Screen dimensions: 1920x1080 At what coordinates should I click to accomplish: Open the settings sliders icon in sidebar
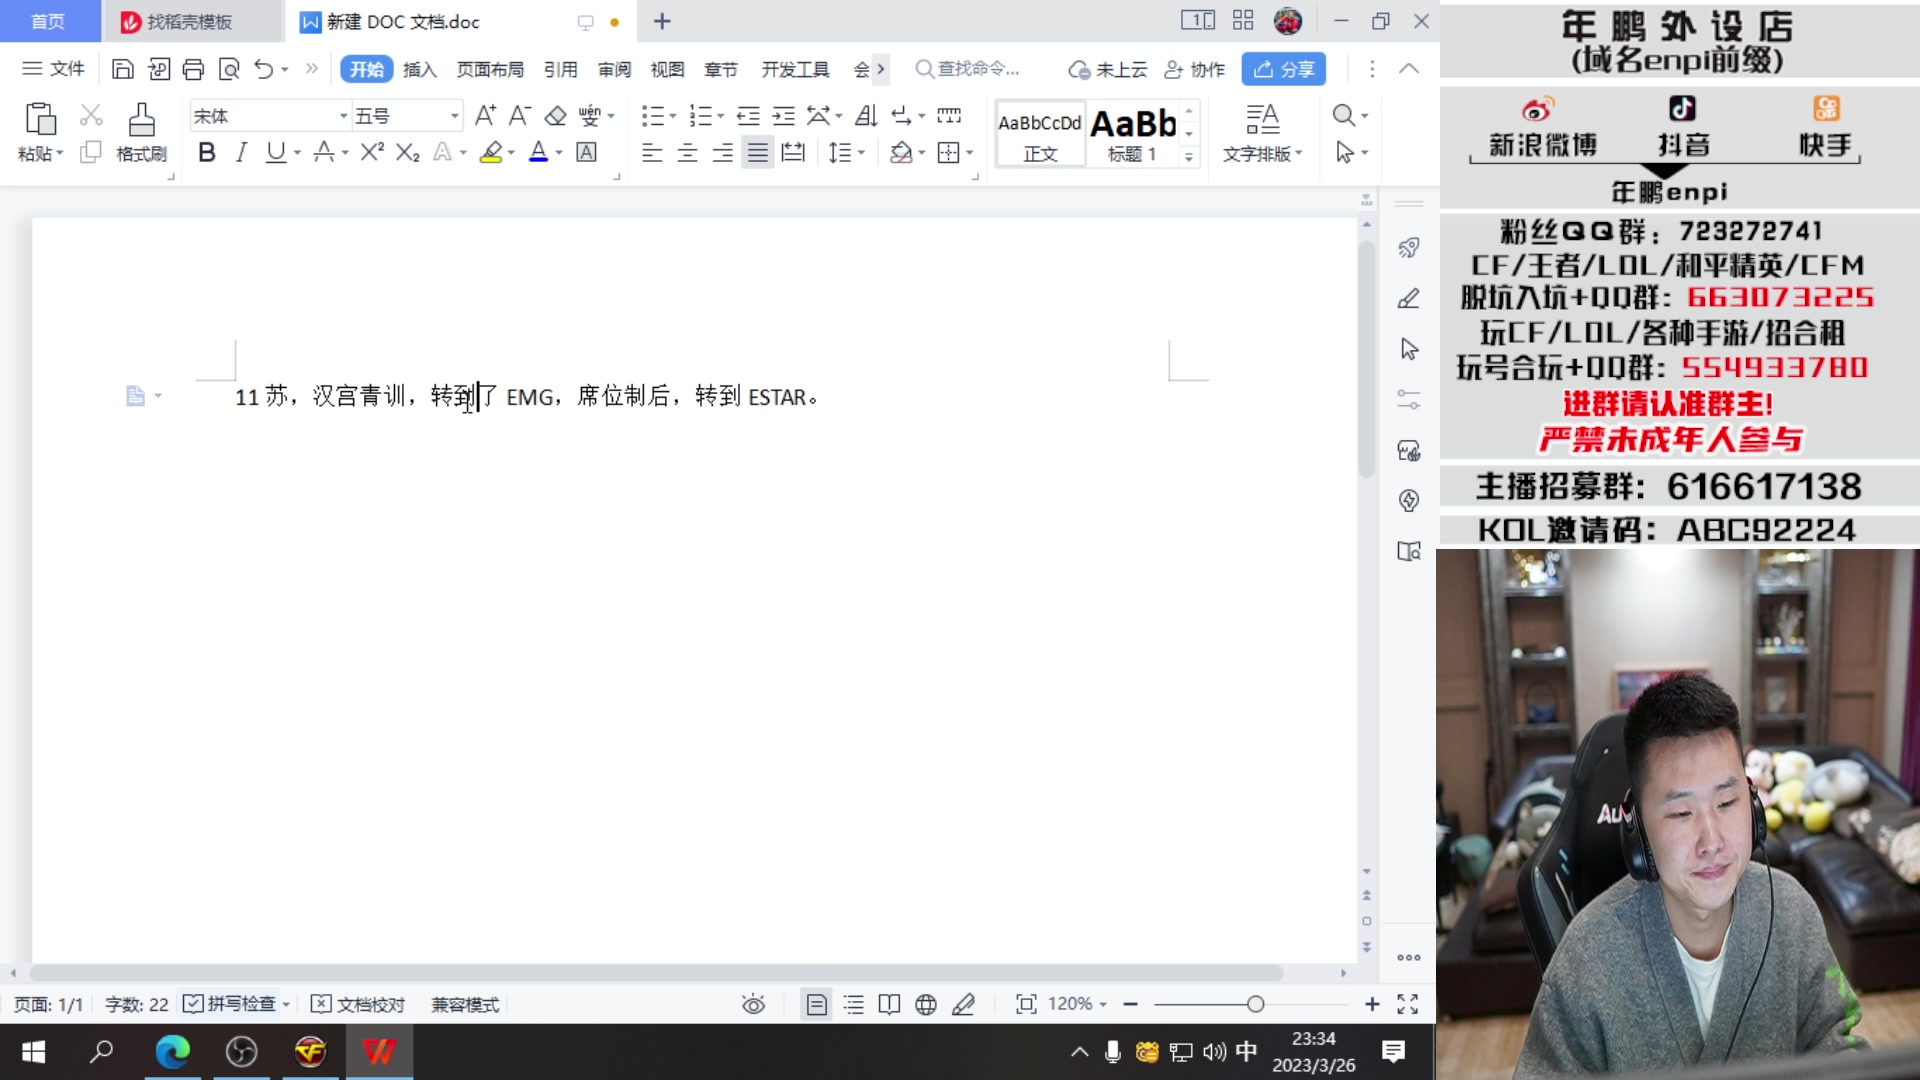point(1409,399)
